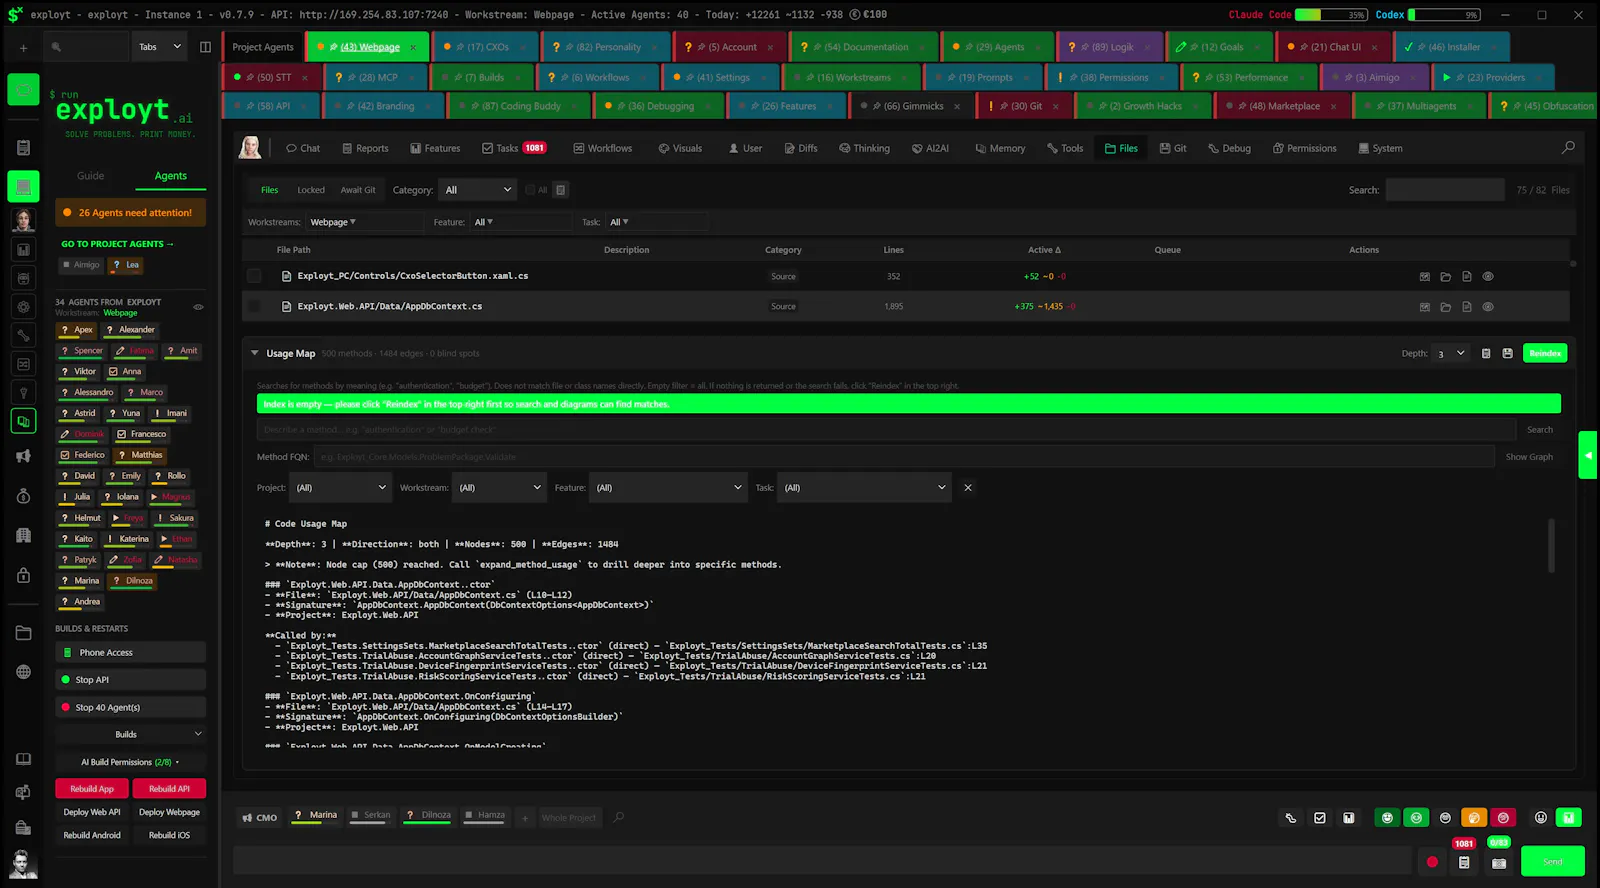Click the tasks icon with 1081 badge
The height and width of the screenshot is (888, 1600).
coord(1464,862)
